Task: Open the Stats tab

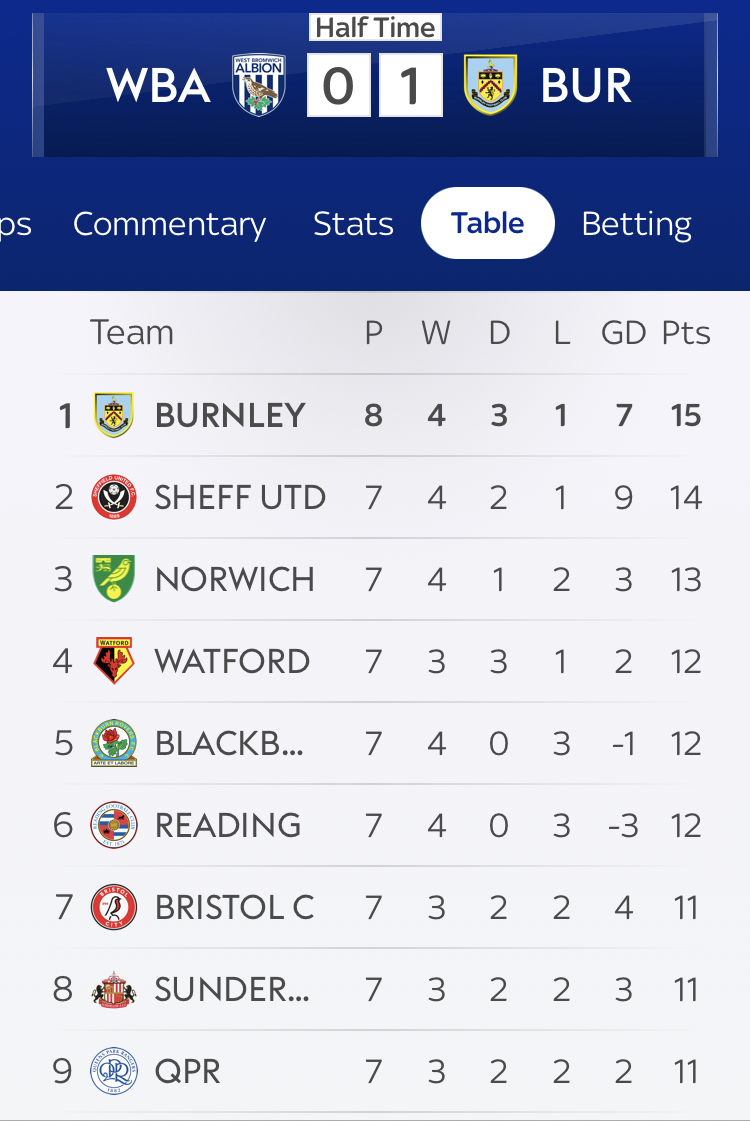Action: (x=353, y=224)
